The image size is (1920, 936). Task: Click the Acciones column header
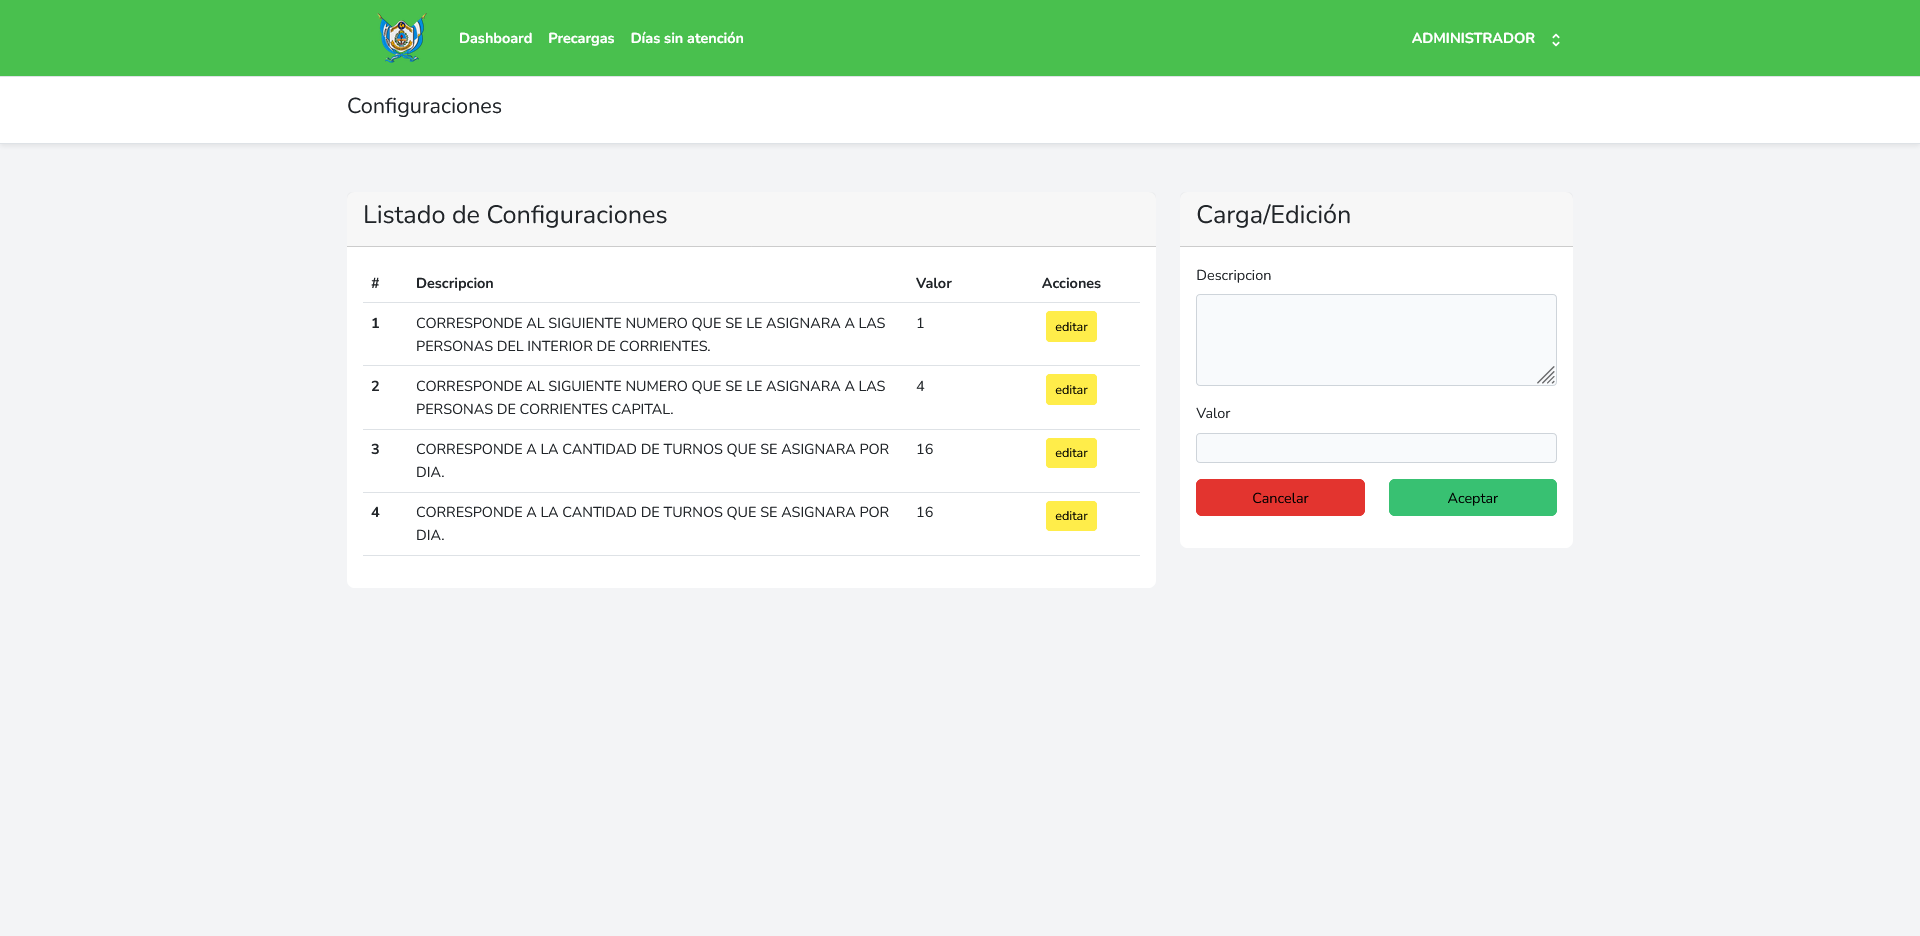coord(1071,283)
